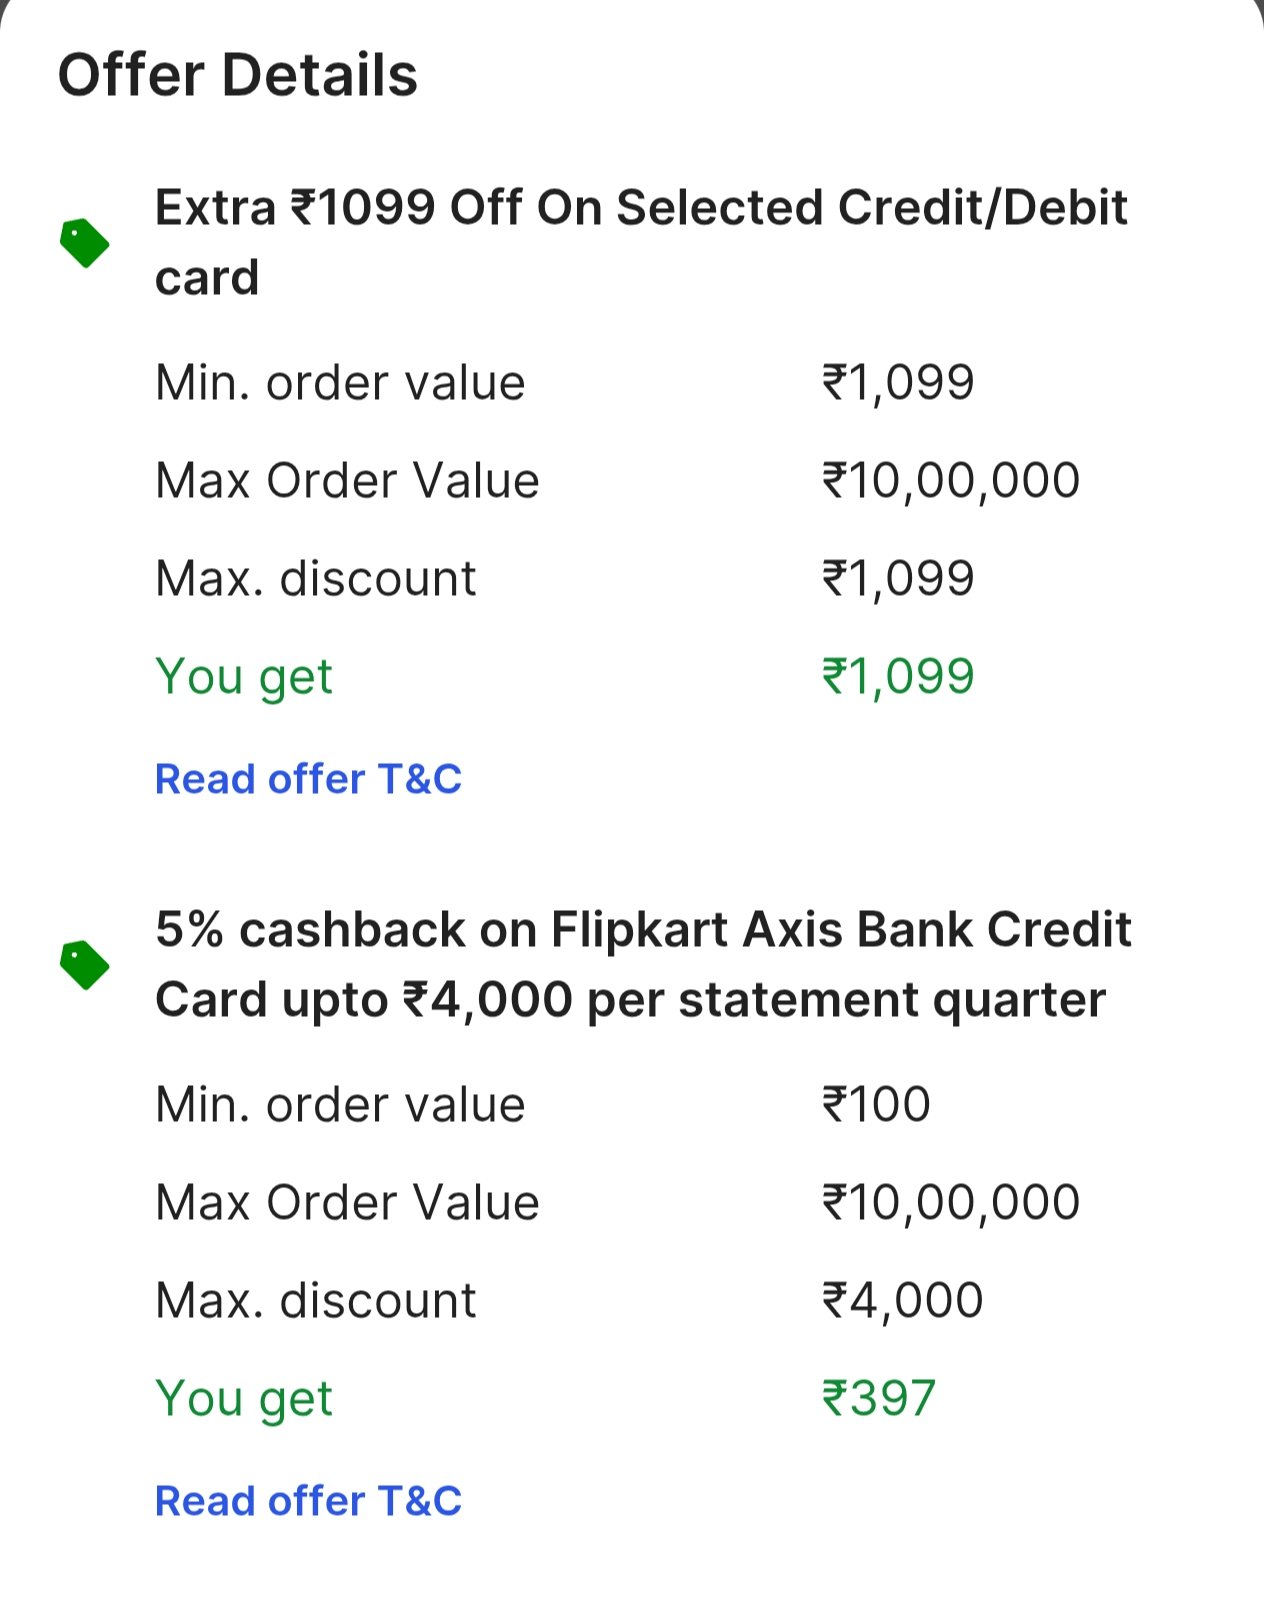Click Max Order Value label under the ₹1099 offer
The width and height of the screenshot is (1264, 1618).
coord(347,481)
